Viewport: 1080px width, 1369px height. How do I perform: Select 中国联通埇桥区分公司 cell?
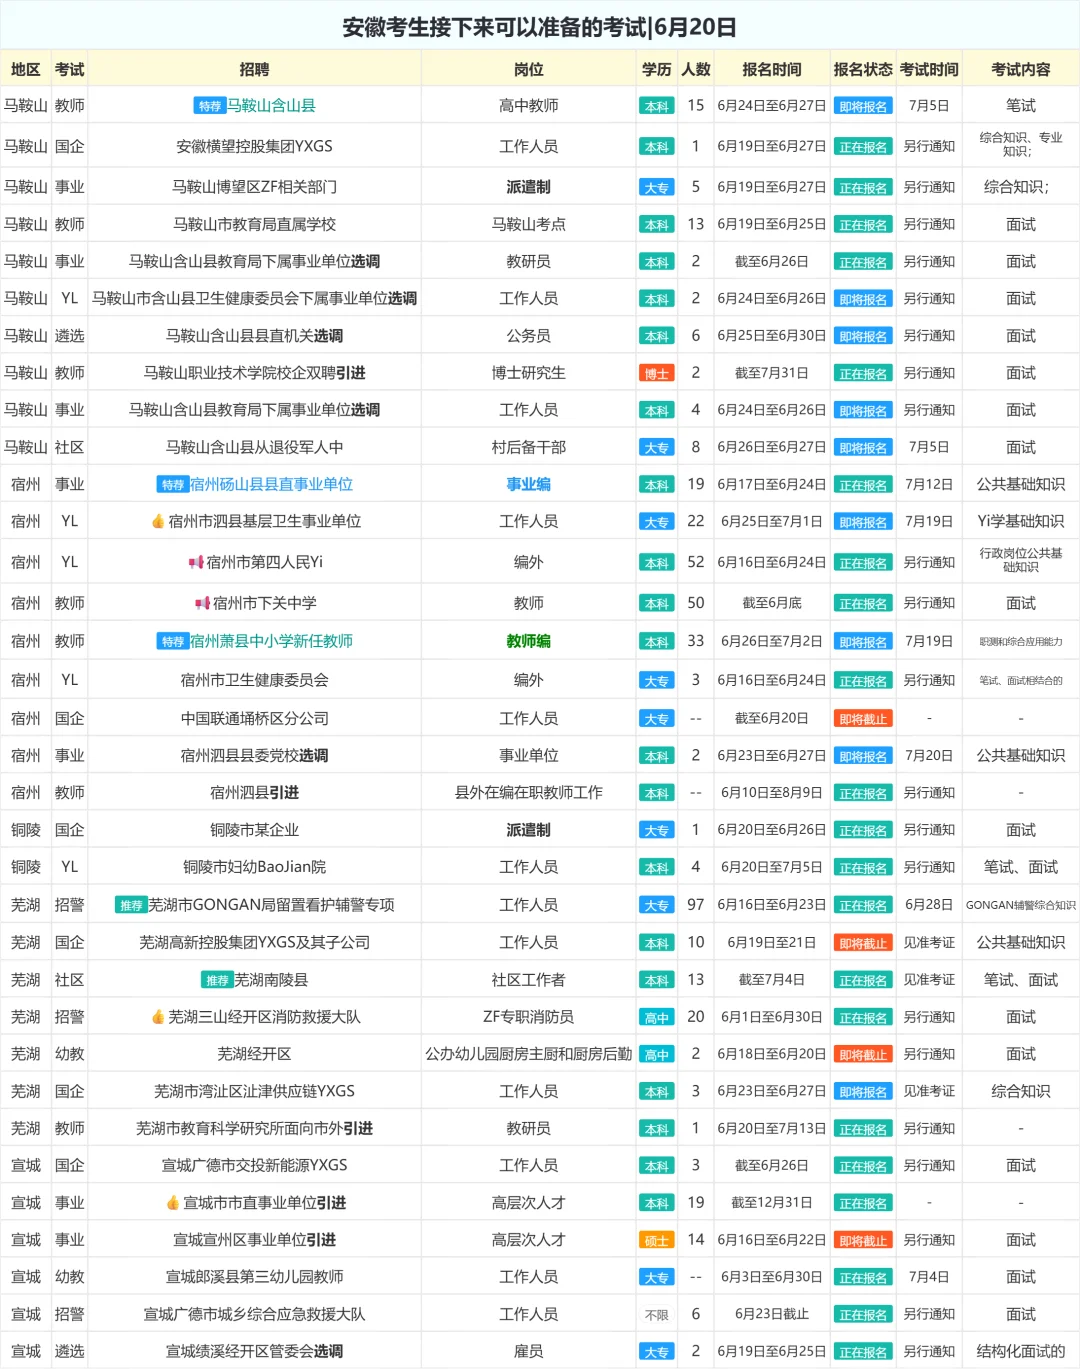(x=254, y=718)
